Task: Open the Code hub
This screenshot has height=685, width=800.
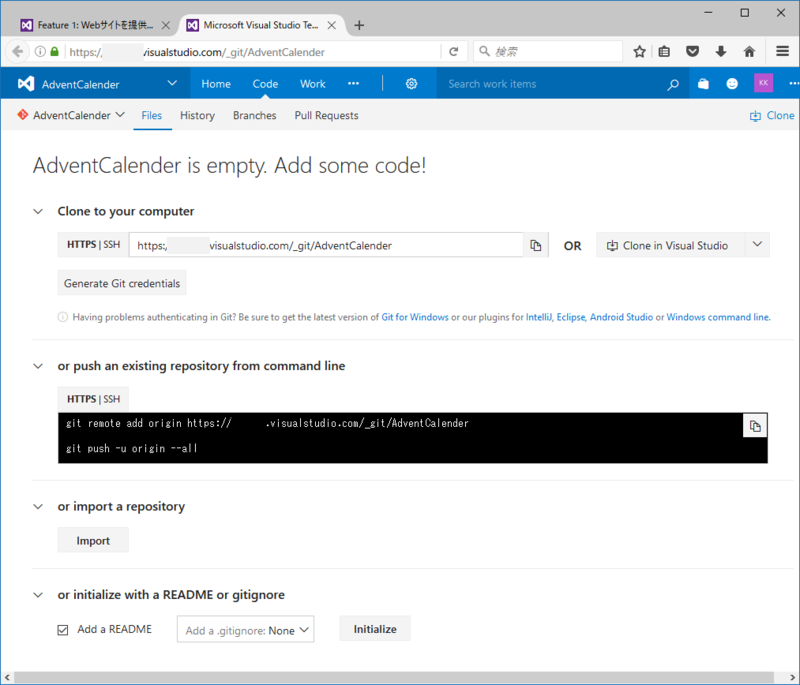Action: pos(265,84)
